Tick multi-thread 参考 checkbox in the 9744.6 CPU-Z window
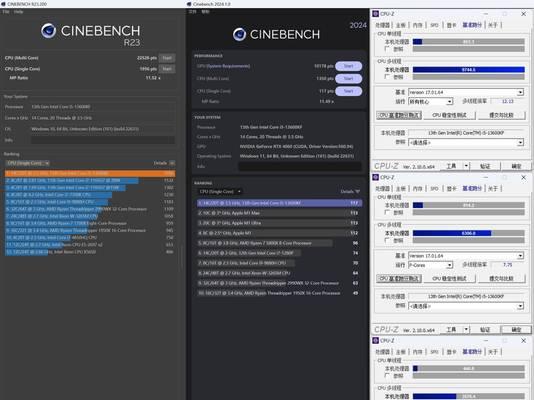Screen dimensions: 534x400 click(387, 77)
